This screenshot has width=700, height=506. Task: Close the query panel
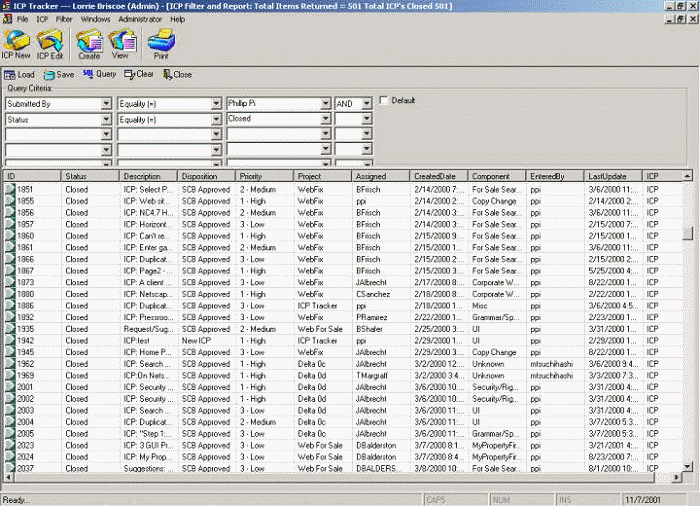pyautogui.click(x=177, y=75)
